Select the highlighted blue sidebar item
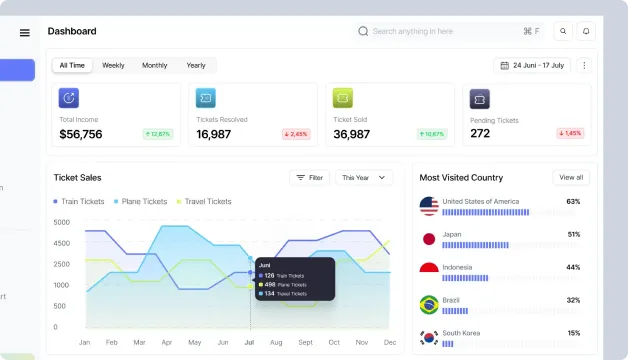Image resolution: width=628 pixels, height=360 pixels. coord(17,70)
